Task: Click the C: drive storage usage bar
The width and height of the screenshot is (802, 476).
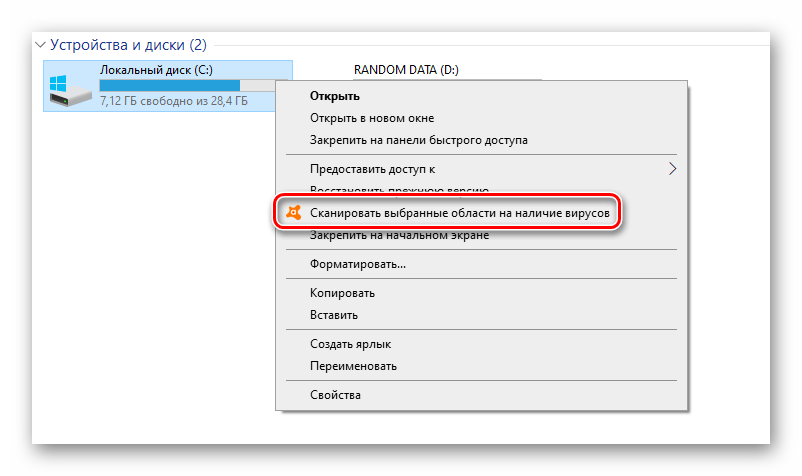Action: tap(170, 86)
